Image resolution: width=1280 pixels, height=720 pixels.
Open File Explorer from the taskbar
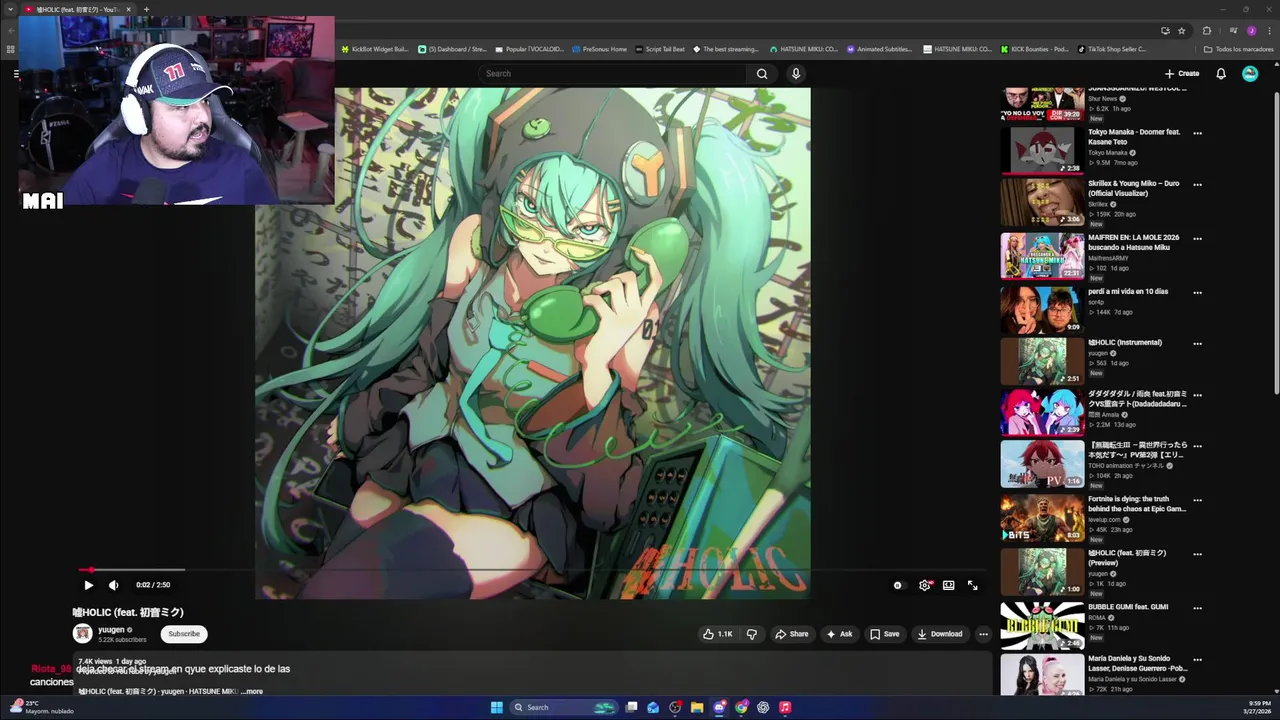coord(697,707)
